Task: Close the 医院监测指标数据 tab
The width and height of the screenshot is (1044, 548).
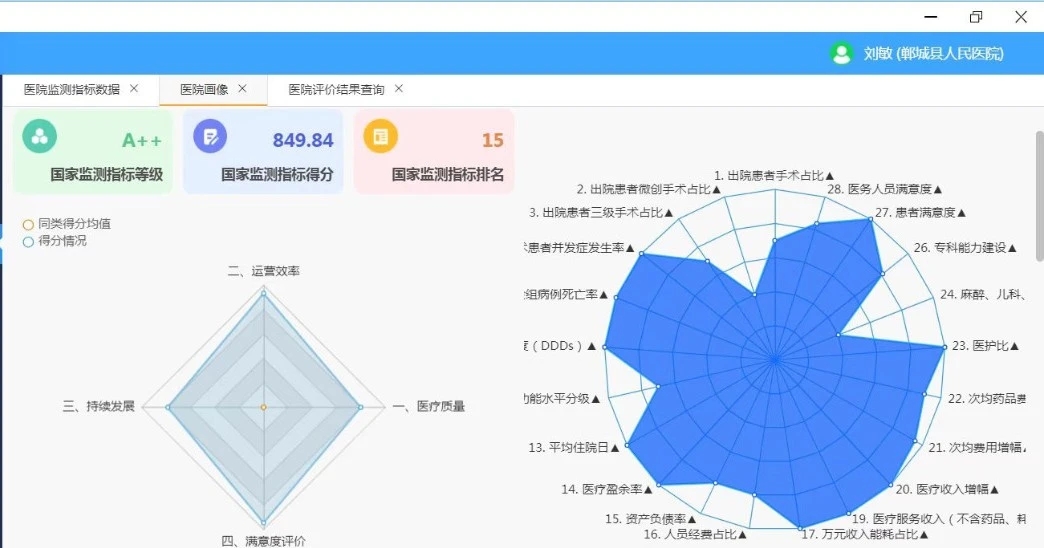Action: 134,89
